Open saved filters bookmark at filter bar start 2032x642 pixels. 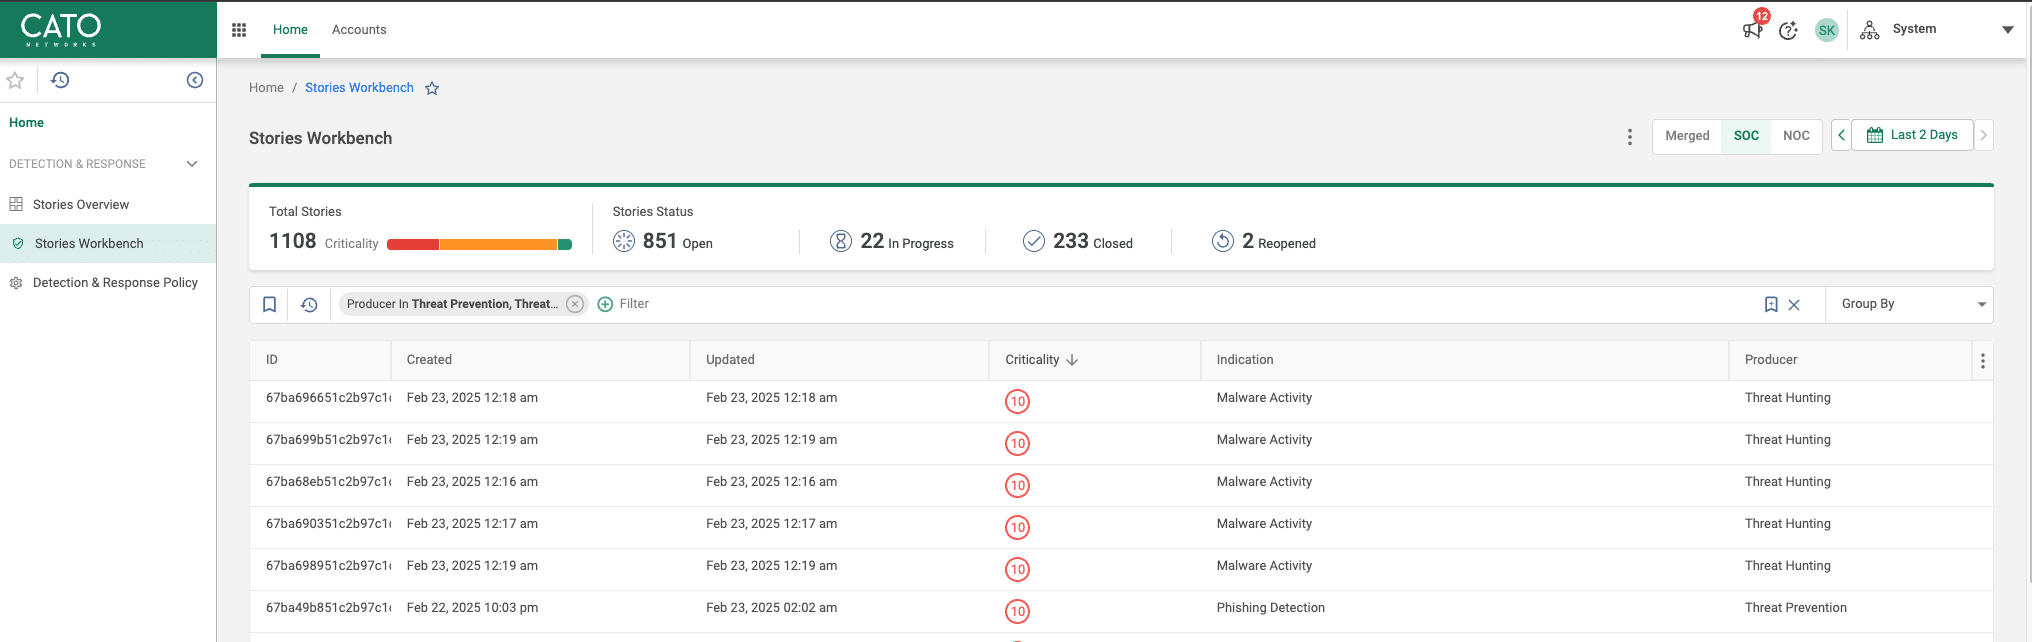click(269, 304)
